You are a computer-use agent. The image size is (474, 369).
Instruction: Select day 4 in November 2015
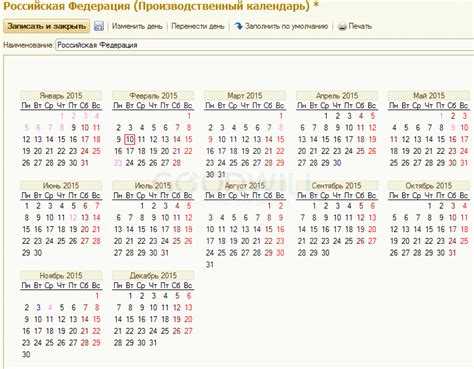[x=50, y=308]
